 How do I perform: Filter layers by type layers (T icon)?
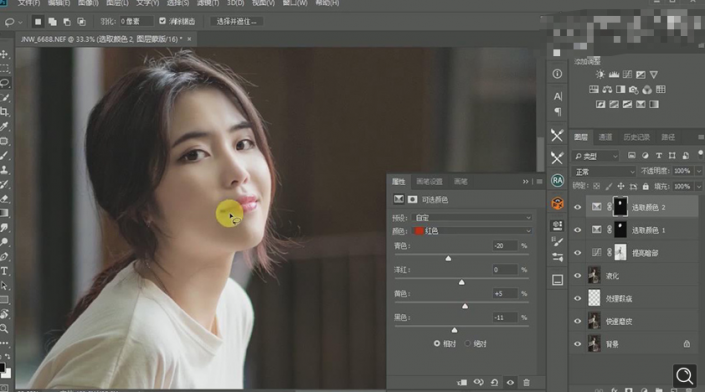coord(659,156)
